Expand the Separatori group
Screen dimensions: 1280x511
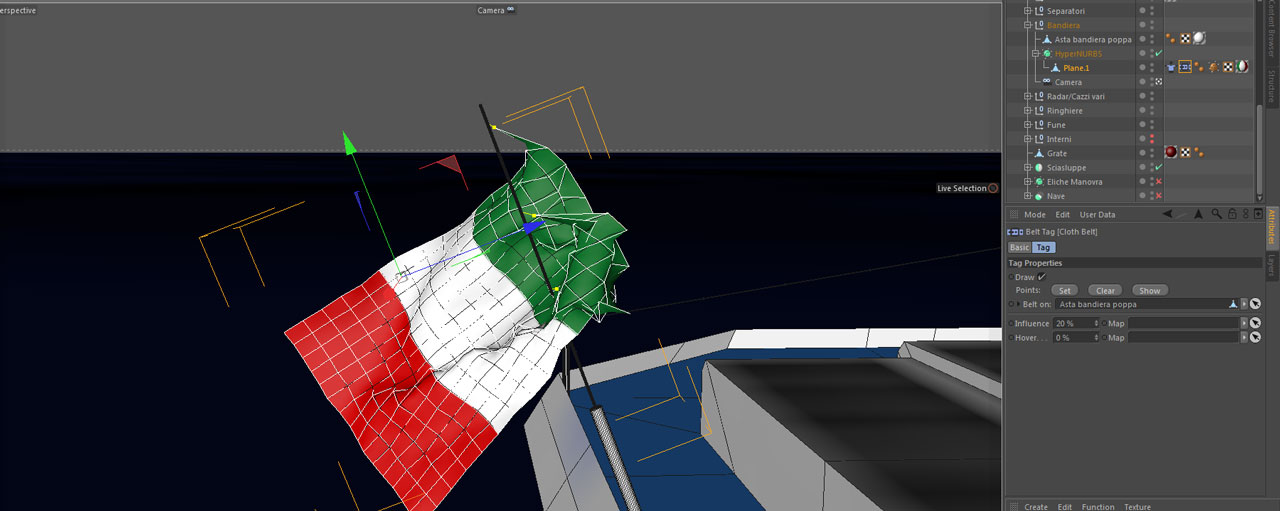1027,11
